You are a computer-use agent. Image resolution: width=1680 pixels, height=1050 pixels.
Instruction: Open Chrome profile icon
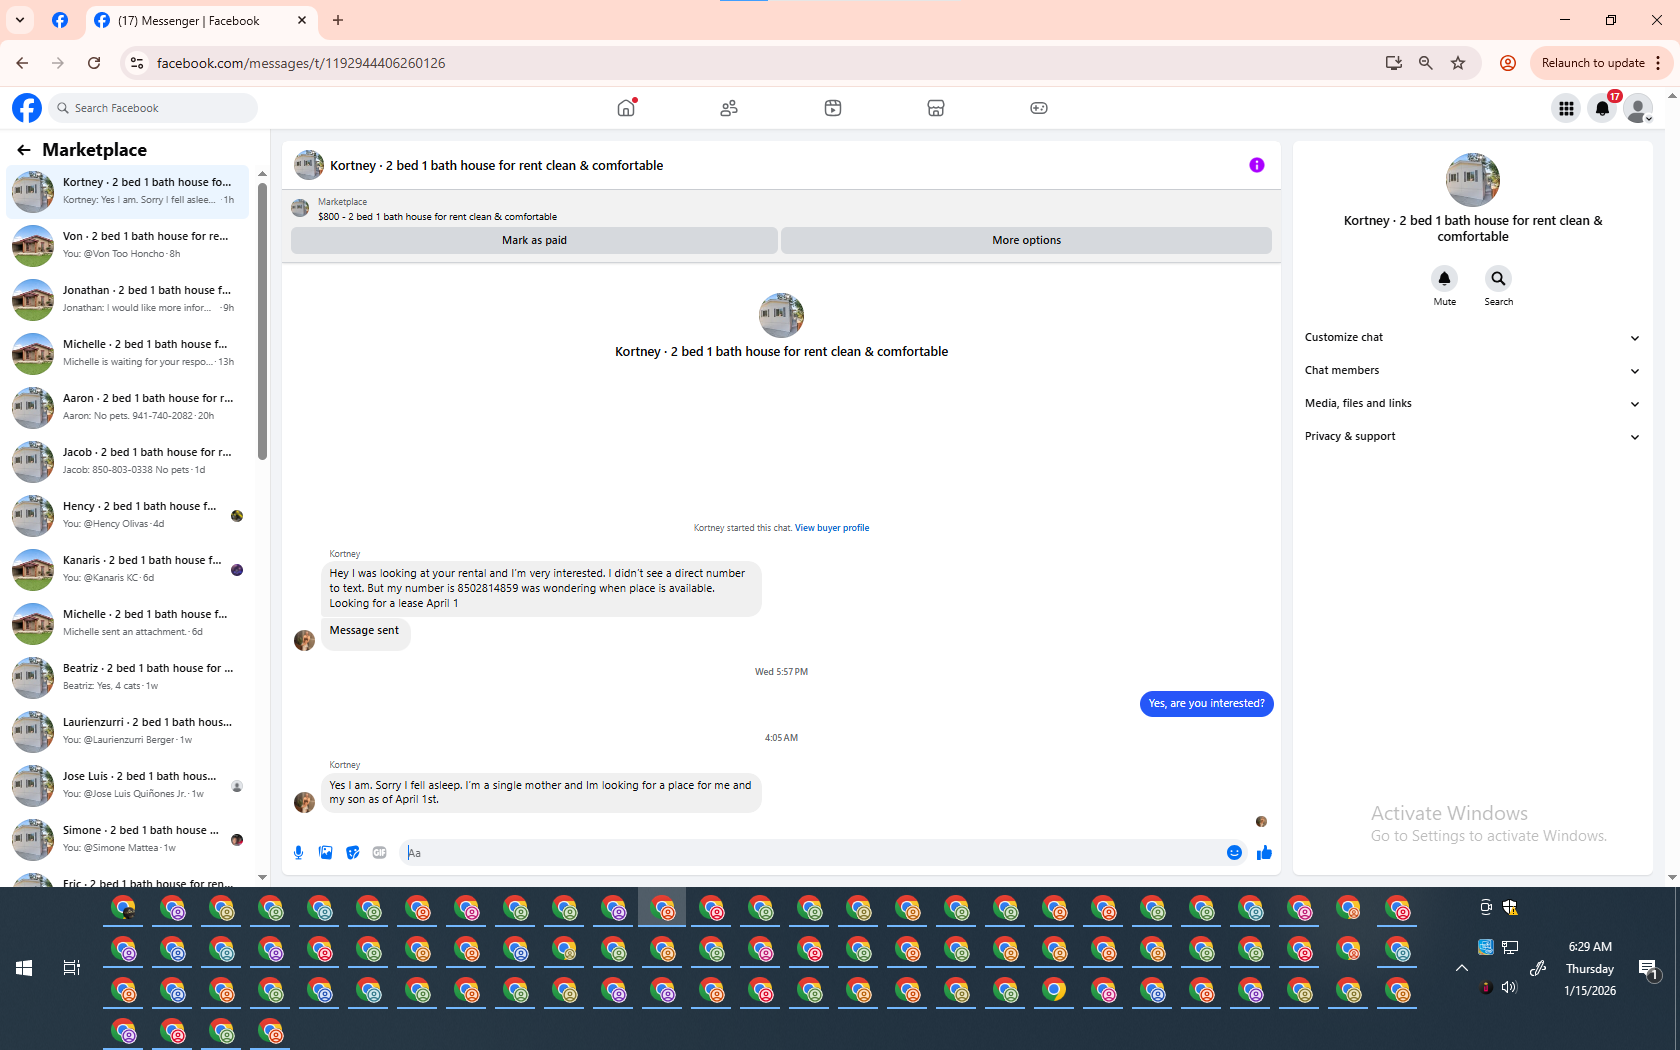[x=1508, y=63]
